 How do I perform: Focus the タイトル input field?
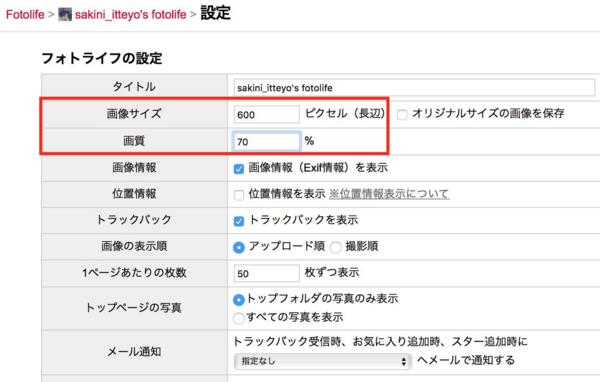pyautogui.click(x=414, y=88)
